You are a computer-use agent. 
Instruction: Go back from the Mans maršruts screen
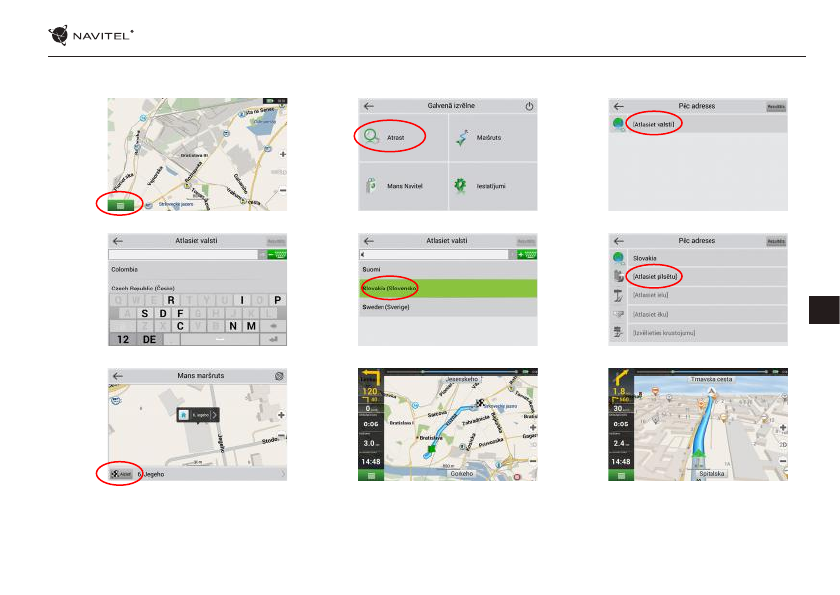(118, 376)
